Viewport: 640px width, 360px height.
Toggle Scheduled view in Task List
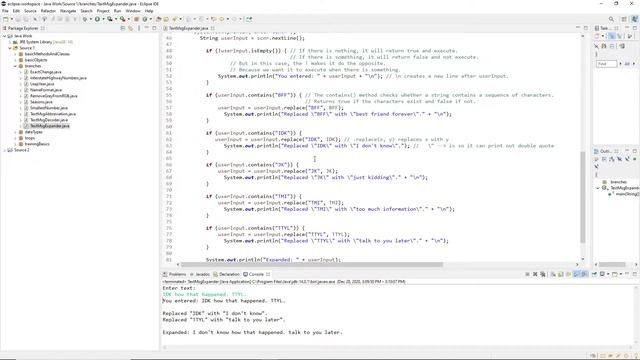pyautogui.click(x=619, y=36)
